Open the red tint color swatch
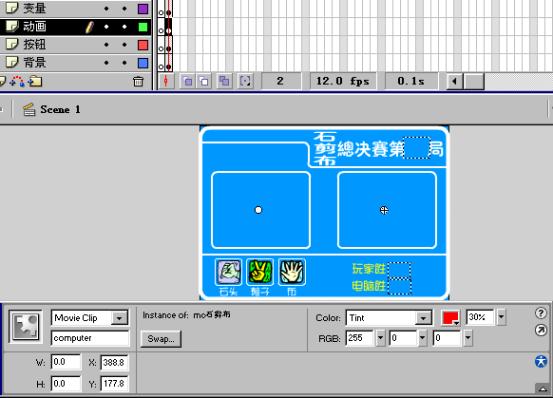This screenshot has width=553, height=398. (x=450, y=318)
